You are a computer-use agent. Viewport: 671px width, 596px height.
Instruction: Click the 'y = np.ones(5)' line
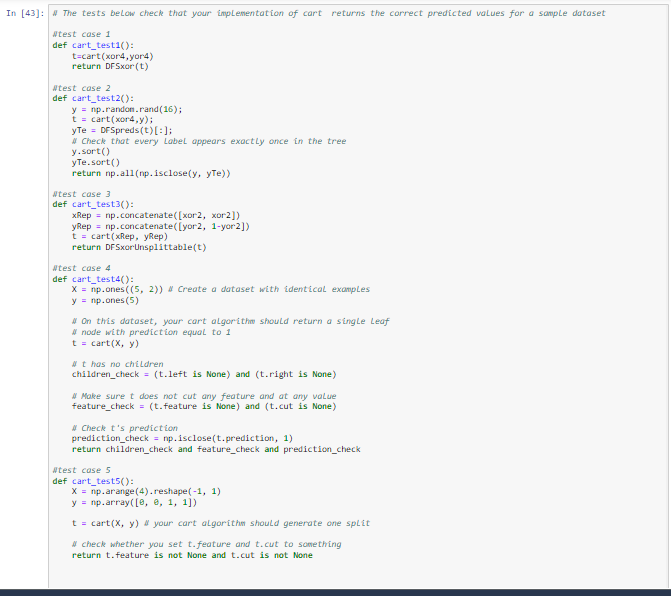pos(105,300)
